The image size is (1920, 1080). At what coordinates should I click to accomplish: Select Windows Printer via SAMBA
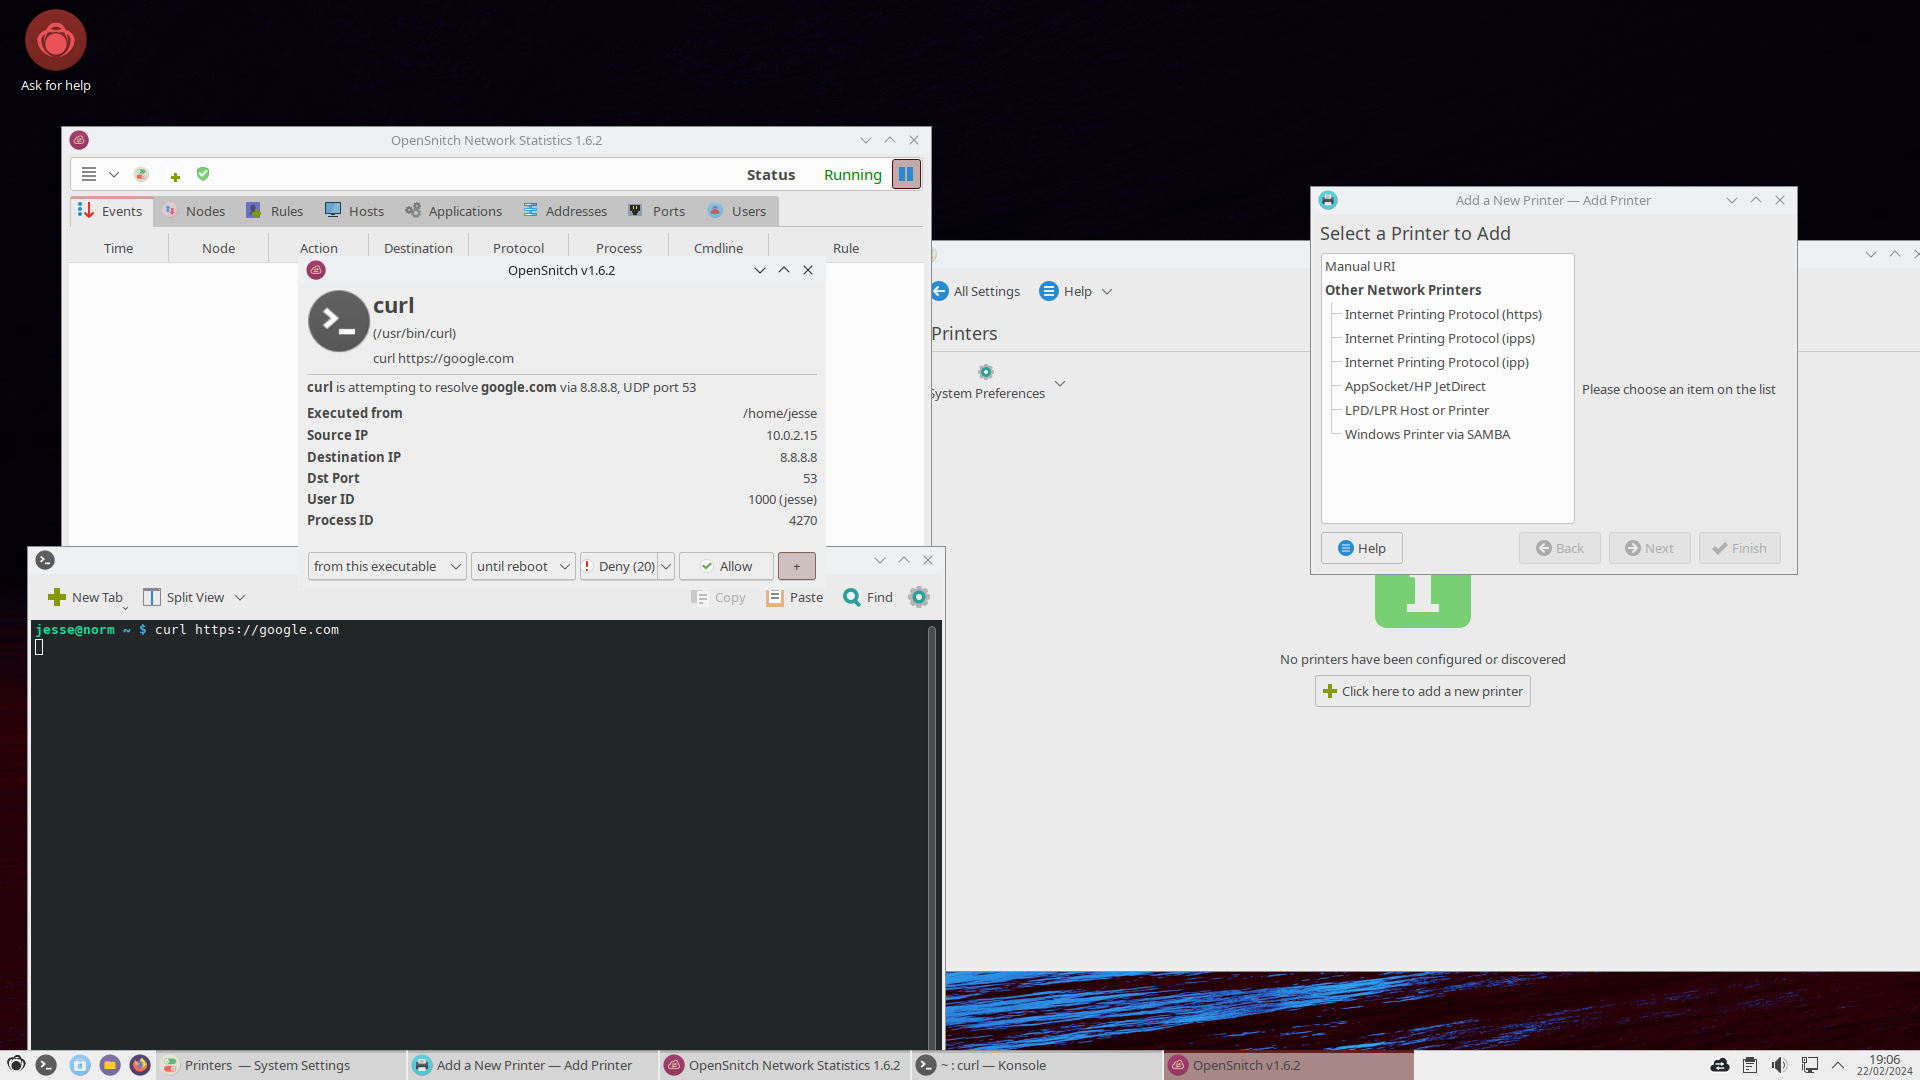[x=1427, y=434]
